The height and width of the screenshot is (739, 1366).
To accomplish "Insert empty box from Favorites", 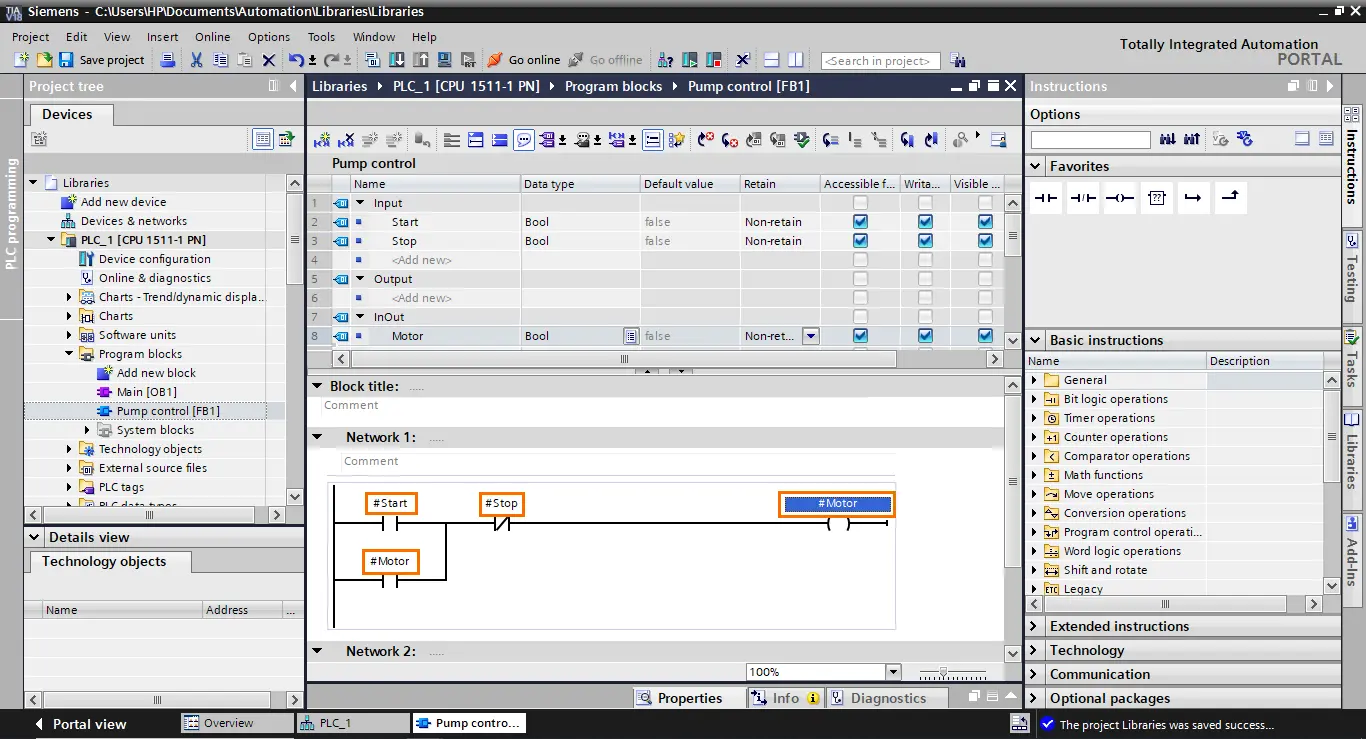I will 1157,198.
